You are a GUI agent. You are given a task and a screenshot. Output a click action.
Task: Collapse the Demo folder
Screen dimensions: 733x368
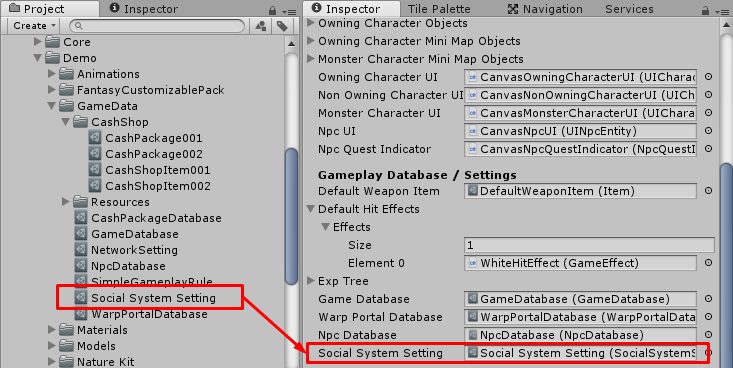pyautogui.click(x=38, y=58)
